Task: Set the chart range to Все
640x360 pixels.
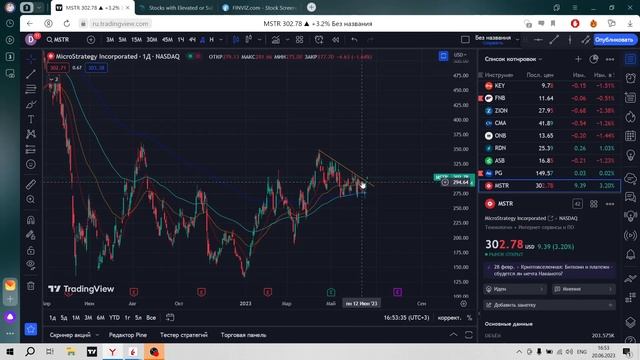Action: coord(151,318)
